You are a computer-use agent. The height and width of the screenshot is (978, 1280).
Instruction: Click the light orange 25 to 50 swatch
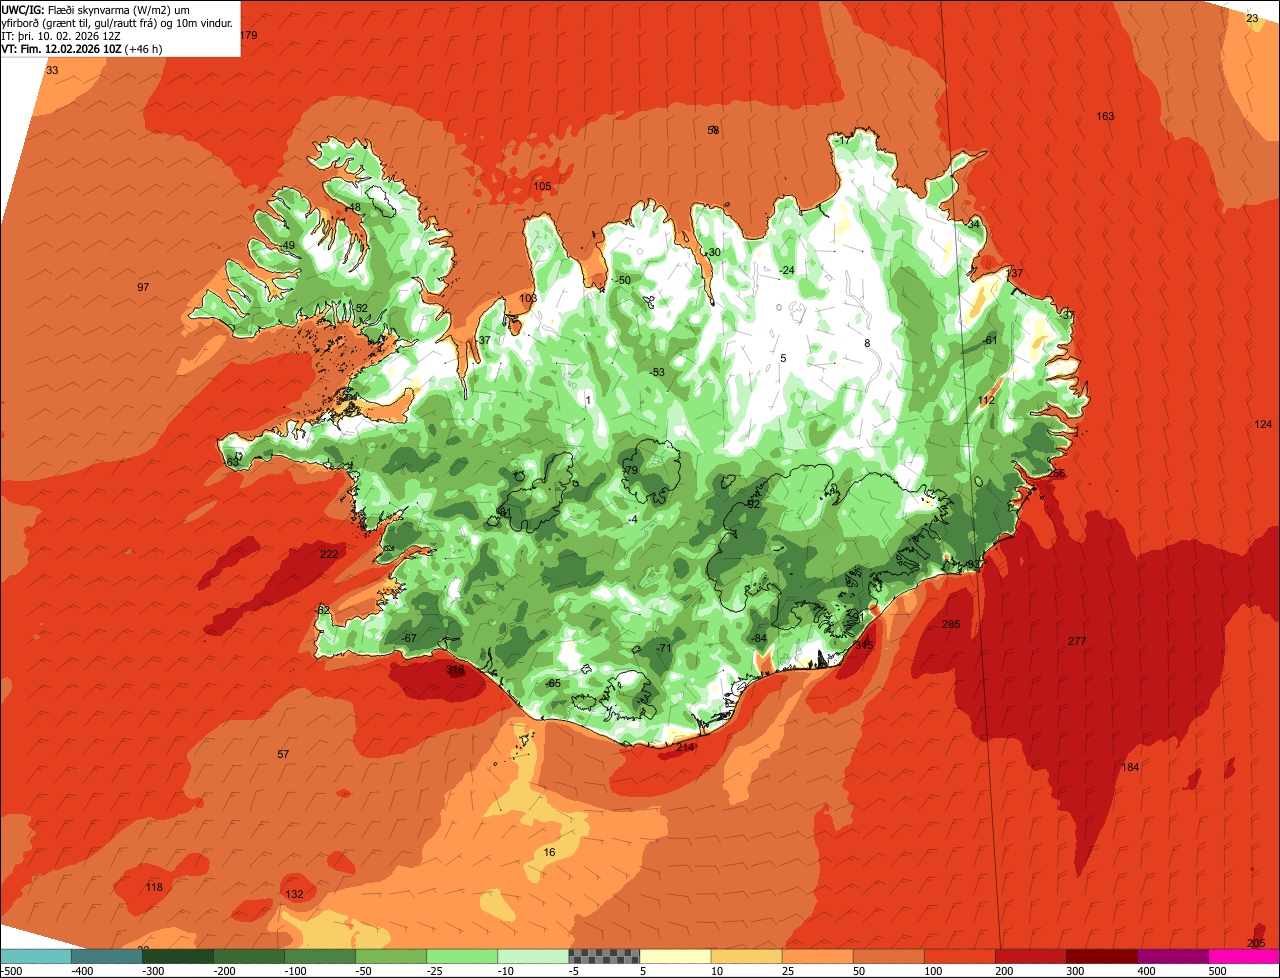point(818,956)
